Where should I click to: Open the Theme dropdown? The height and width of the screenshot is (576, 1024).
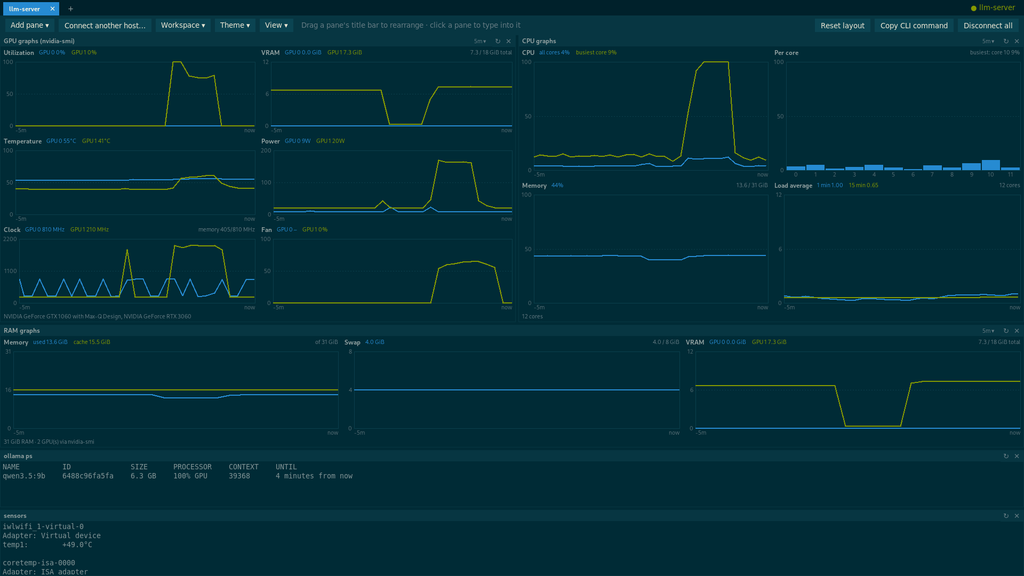[234, 25]
